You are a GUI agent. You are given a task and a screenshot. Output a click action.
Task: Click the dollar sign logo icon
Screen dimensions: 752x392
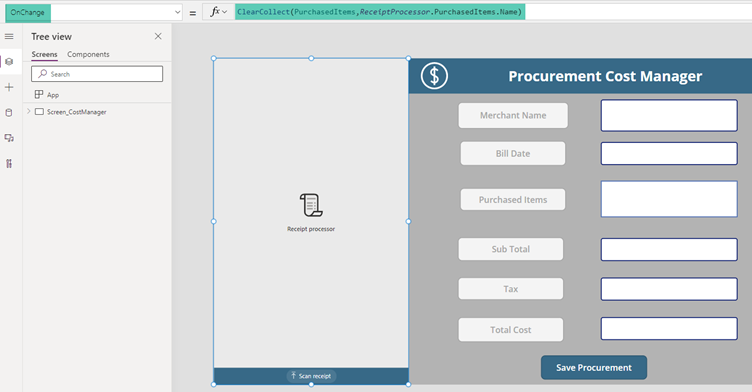click(x=435, y=76)
